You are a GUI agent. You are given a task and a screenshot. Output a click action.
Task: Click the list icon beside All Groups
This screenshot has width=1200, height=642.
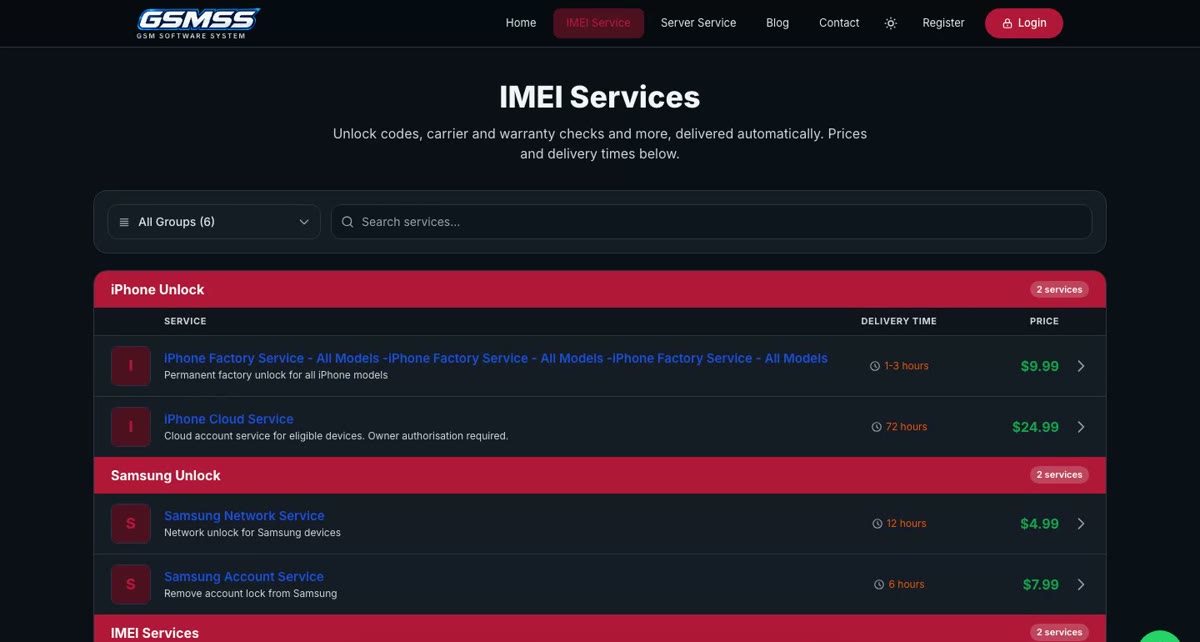pyautogui.click(x=124, y=222)
